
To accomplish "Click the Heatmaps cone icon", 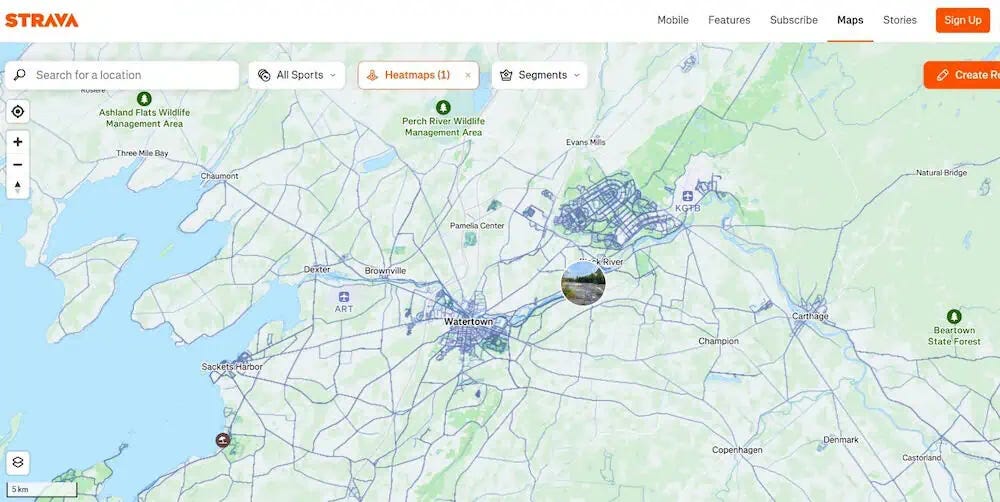I will tap(372, 75).
